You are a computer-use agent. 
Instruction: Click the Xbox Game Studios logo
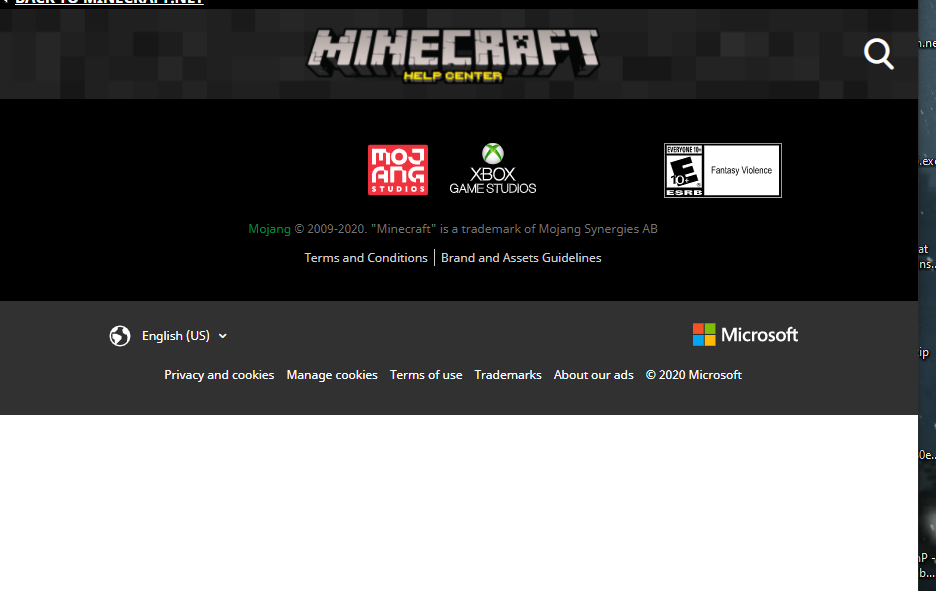[492, 169]
